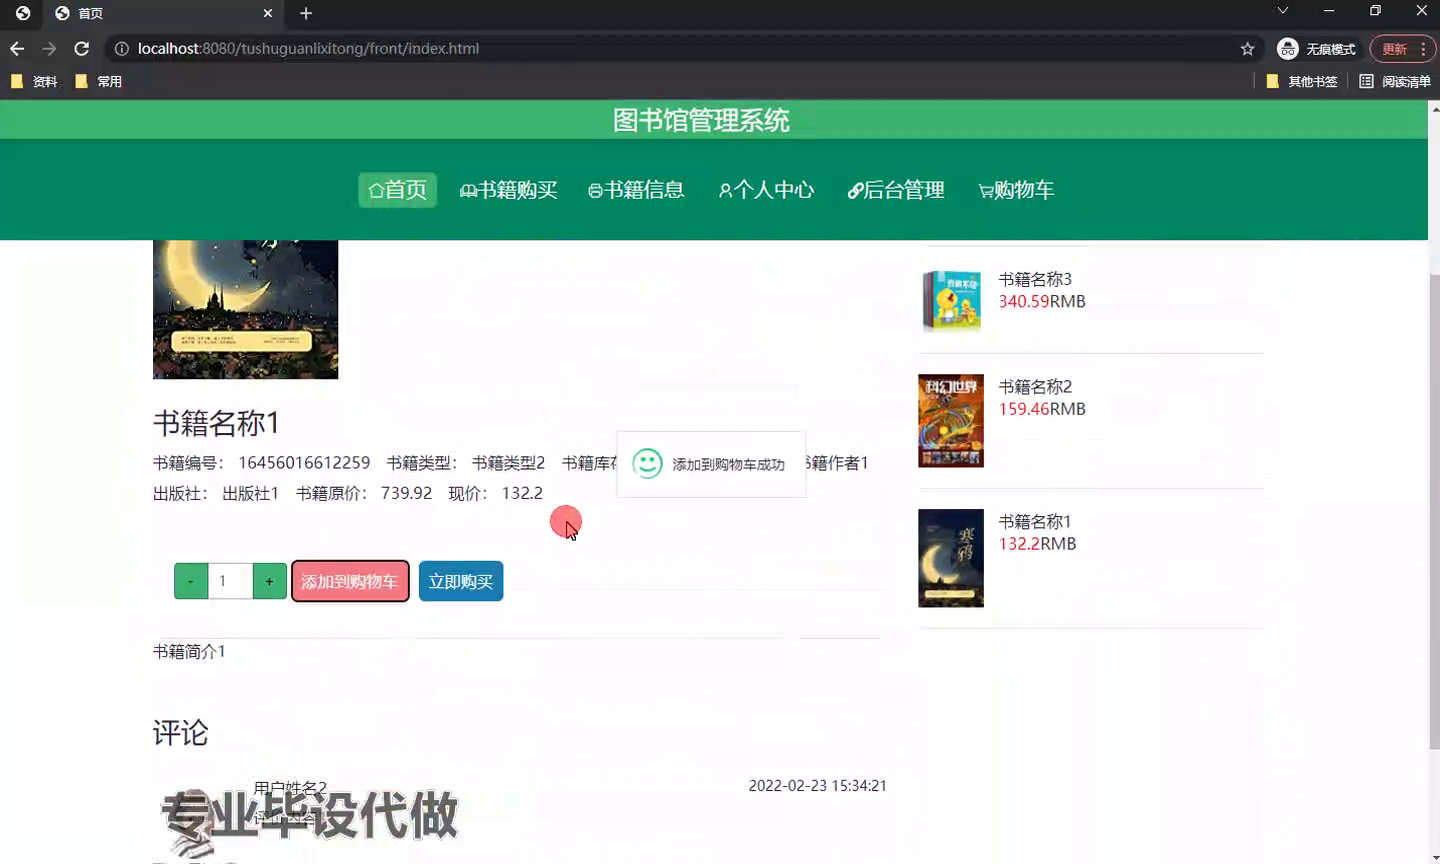Open 书籍购买 in the navigation menu
The height and width of the screenshot is (864, 1440).
(508, 190)
